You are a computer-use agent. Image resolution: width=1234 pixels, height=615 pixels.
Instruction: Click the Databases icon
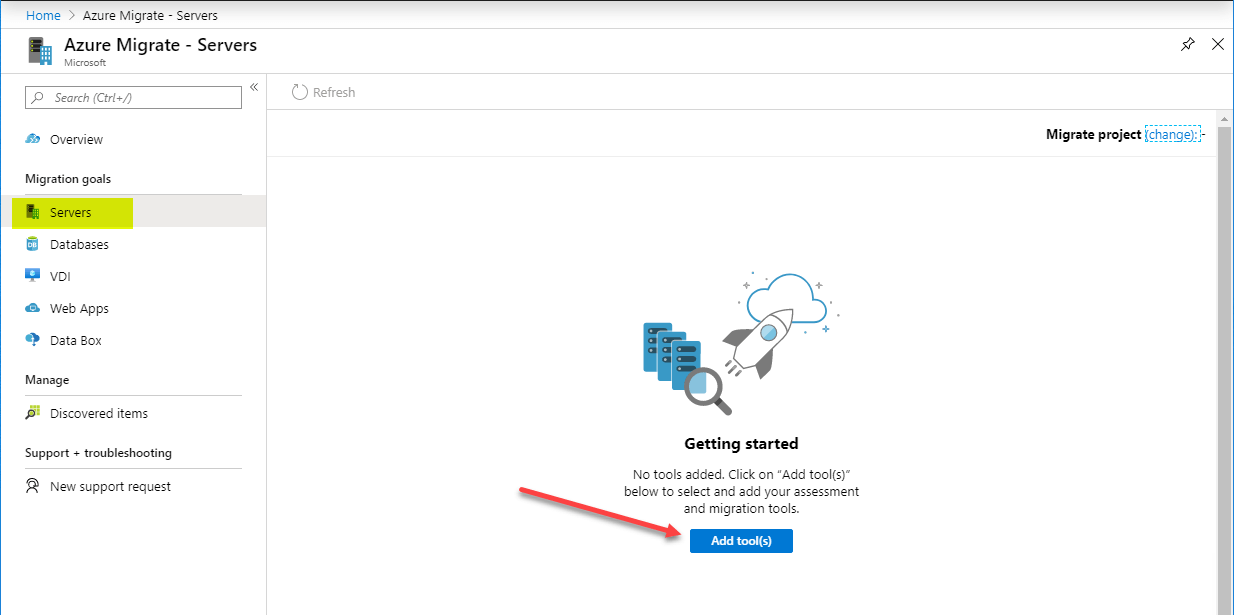point(33,244)
